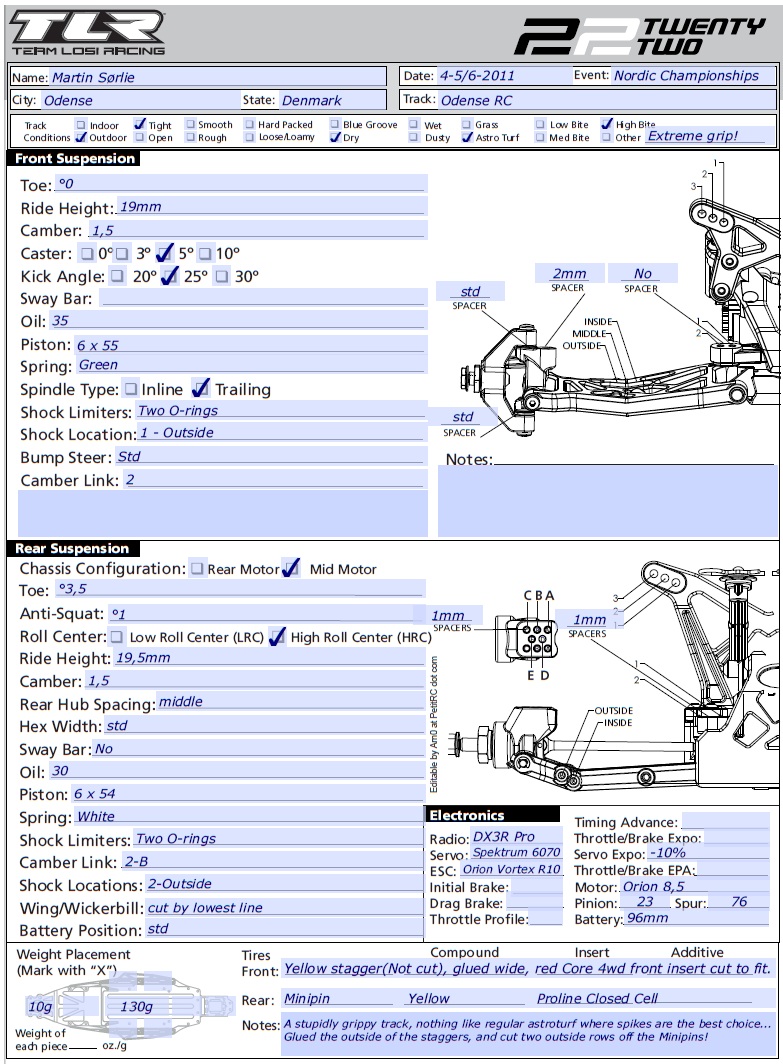Select the 3° caster checkbox

(x=122, y=254)
